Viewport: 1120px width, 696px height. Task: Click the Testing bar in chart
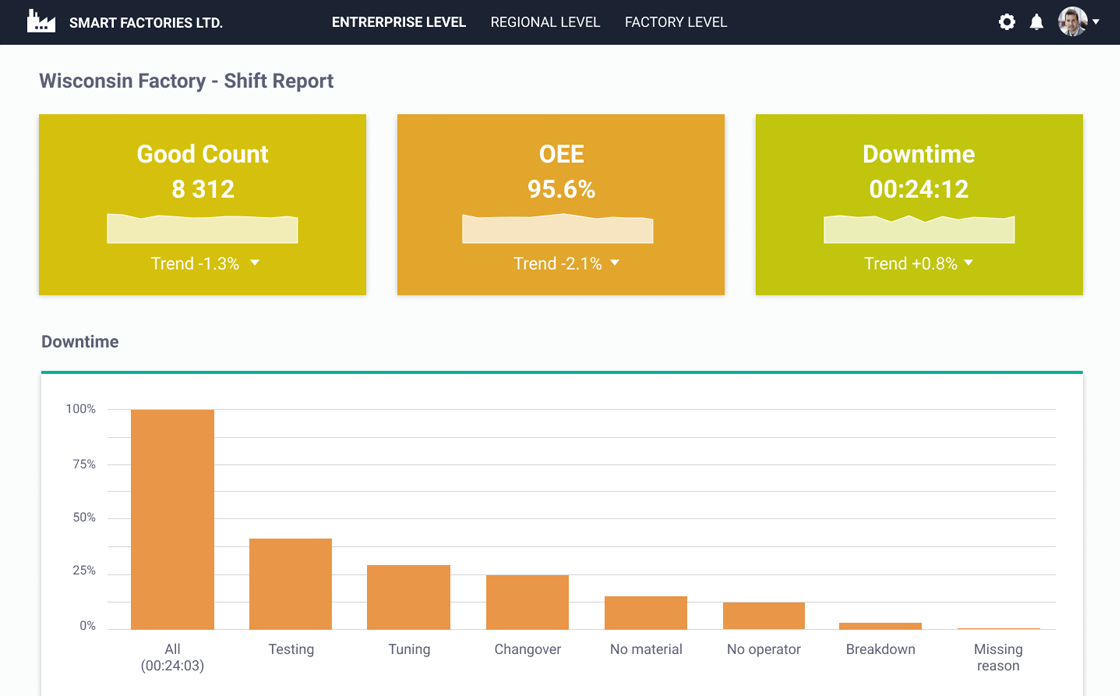click(290, 584)
